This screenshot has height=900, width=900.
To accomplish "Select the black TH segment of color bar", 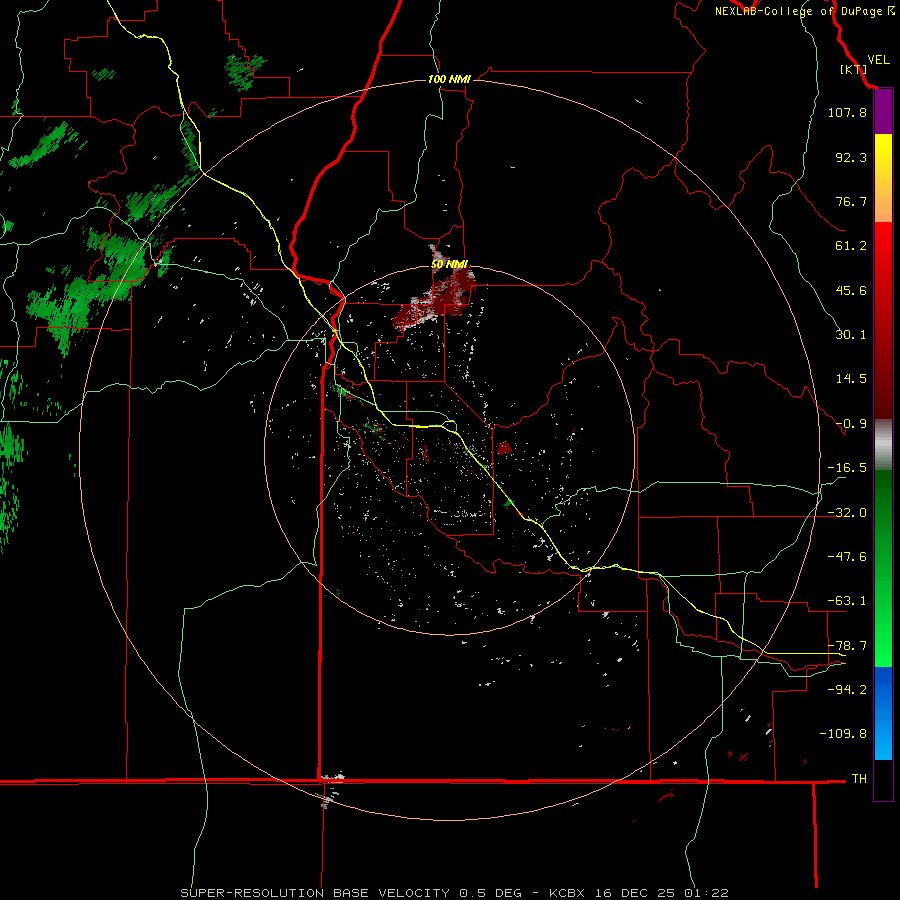I will pos(883,779).
